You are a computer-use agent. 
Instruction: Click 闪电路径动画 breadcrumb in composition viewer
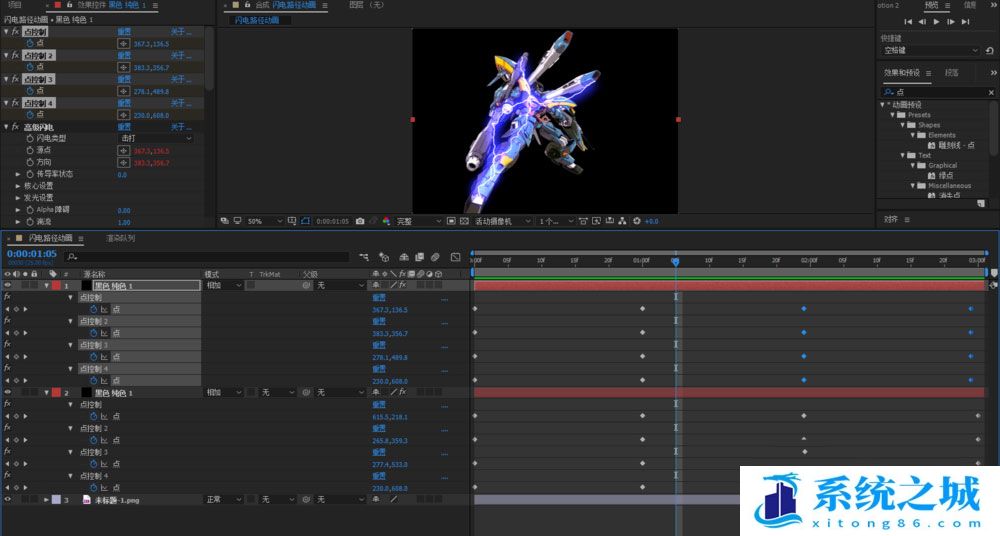coord(257,20)
